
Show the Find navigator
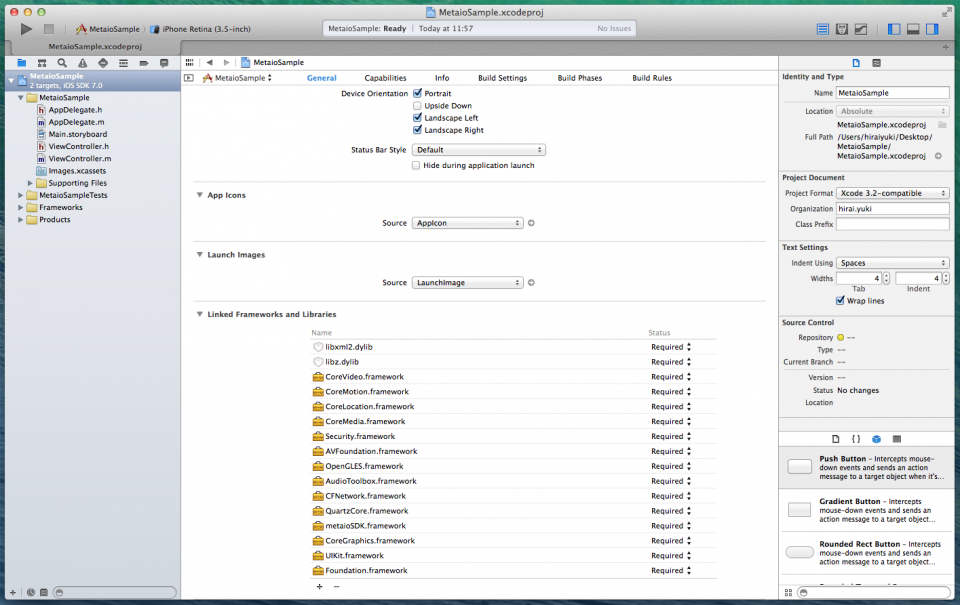[62, 62]
